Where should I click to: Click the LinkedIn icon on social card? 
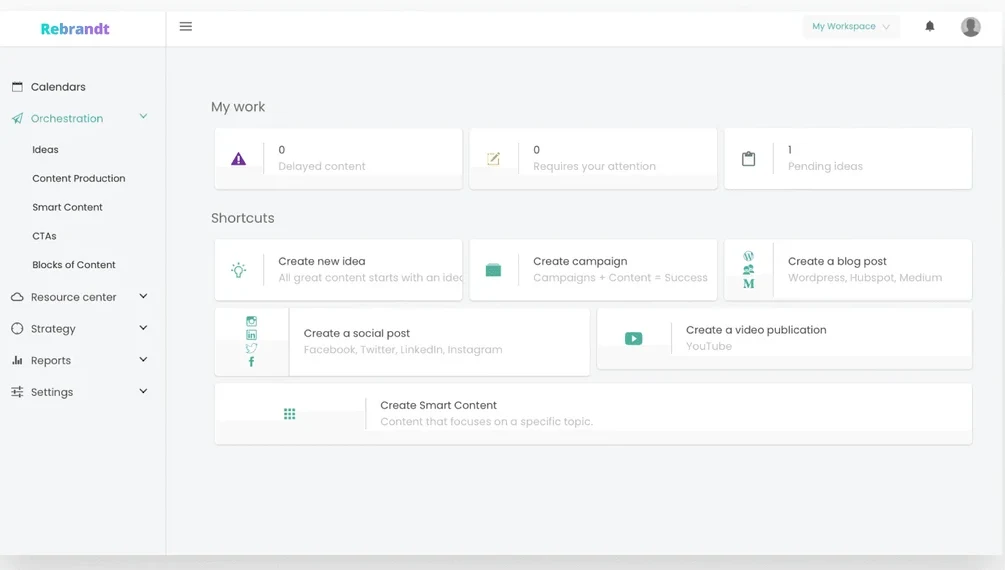coord(251,335)
